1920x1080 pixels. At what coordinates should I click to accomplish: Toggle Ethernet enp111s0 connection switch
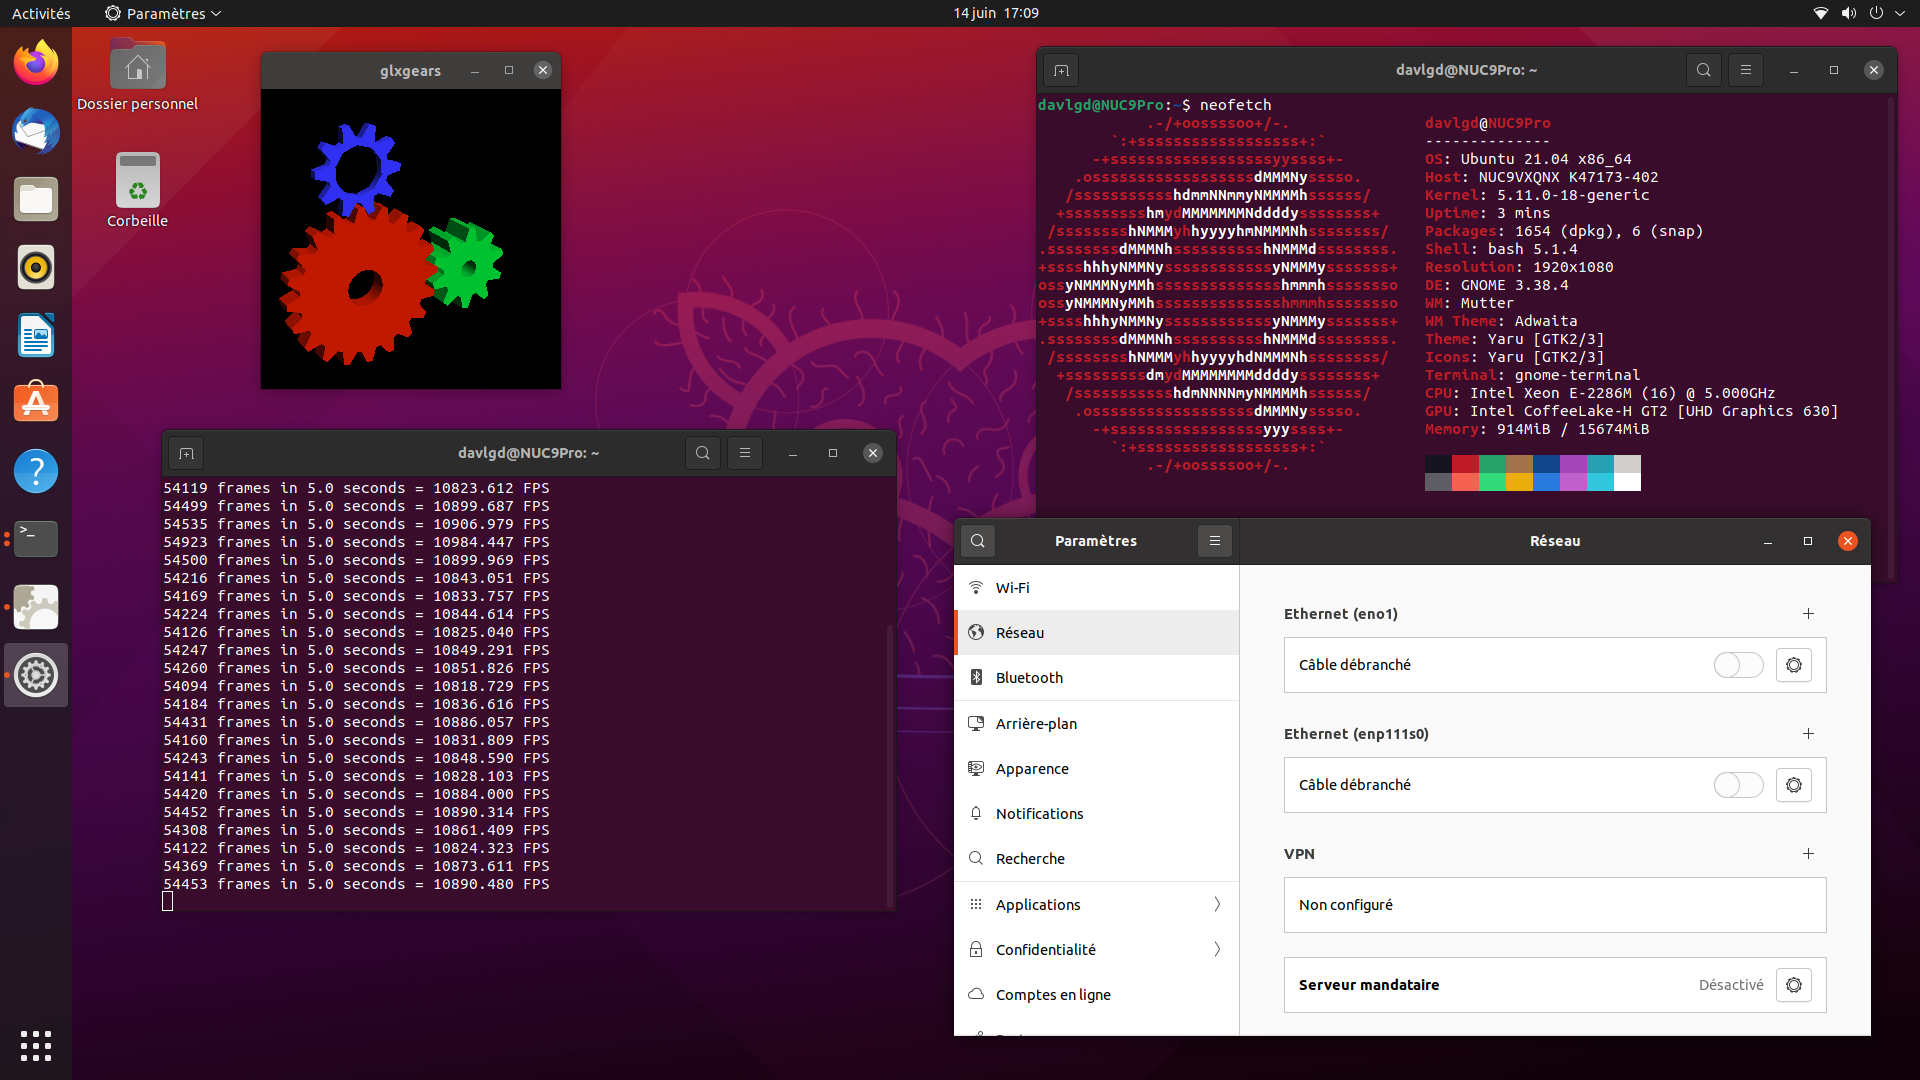1738,785
